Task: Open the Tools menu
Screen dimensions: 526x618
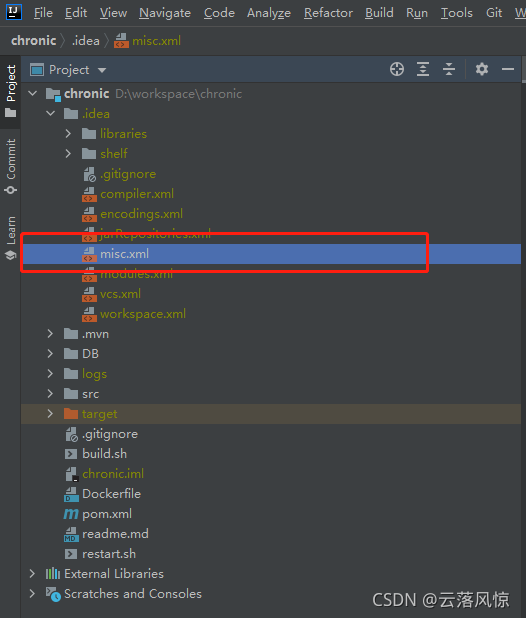Action: pyautogui.click(x=456, y=13)
